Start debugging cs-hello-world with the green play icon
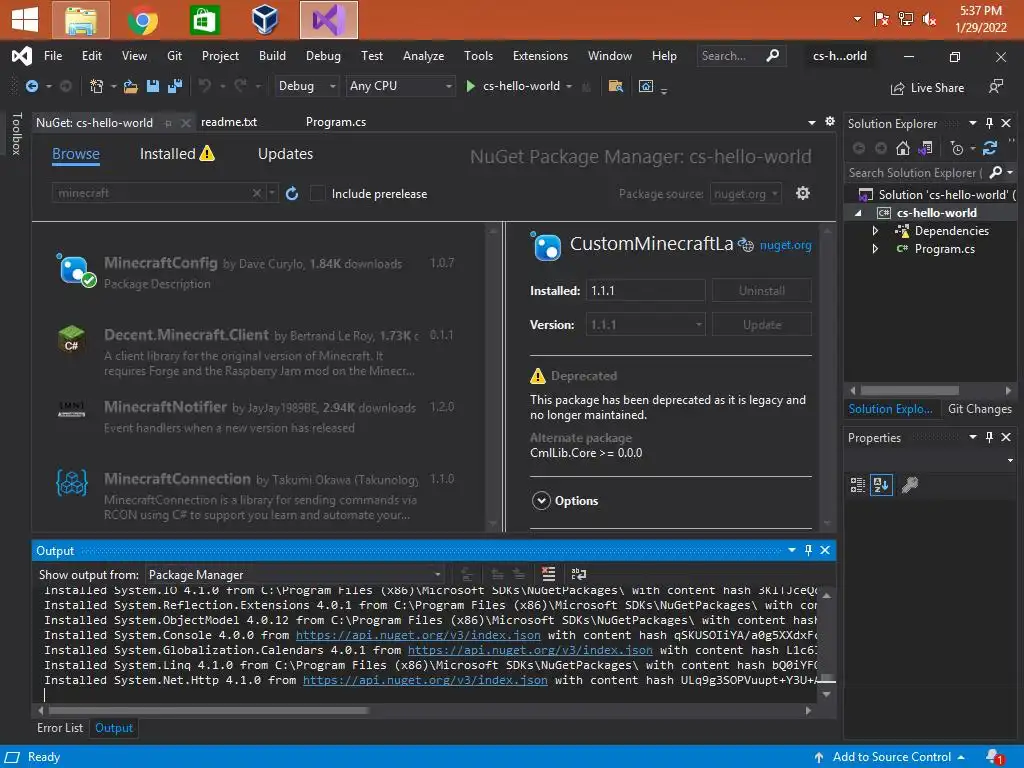 tap(470, 86)
